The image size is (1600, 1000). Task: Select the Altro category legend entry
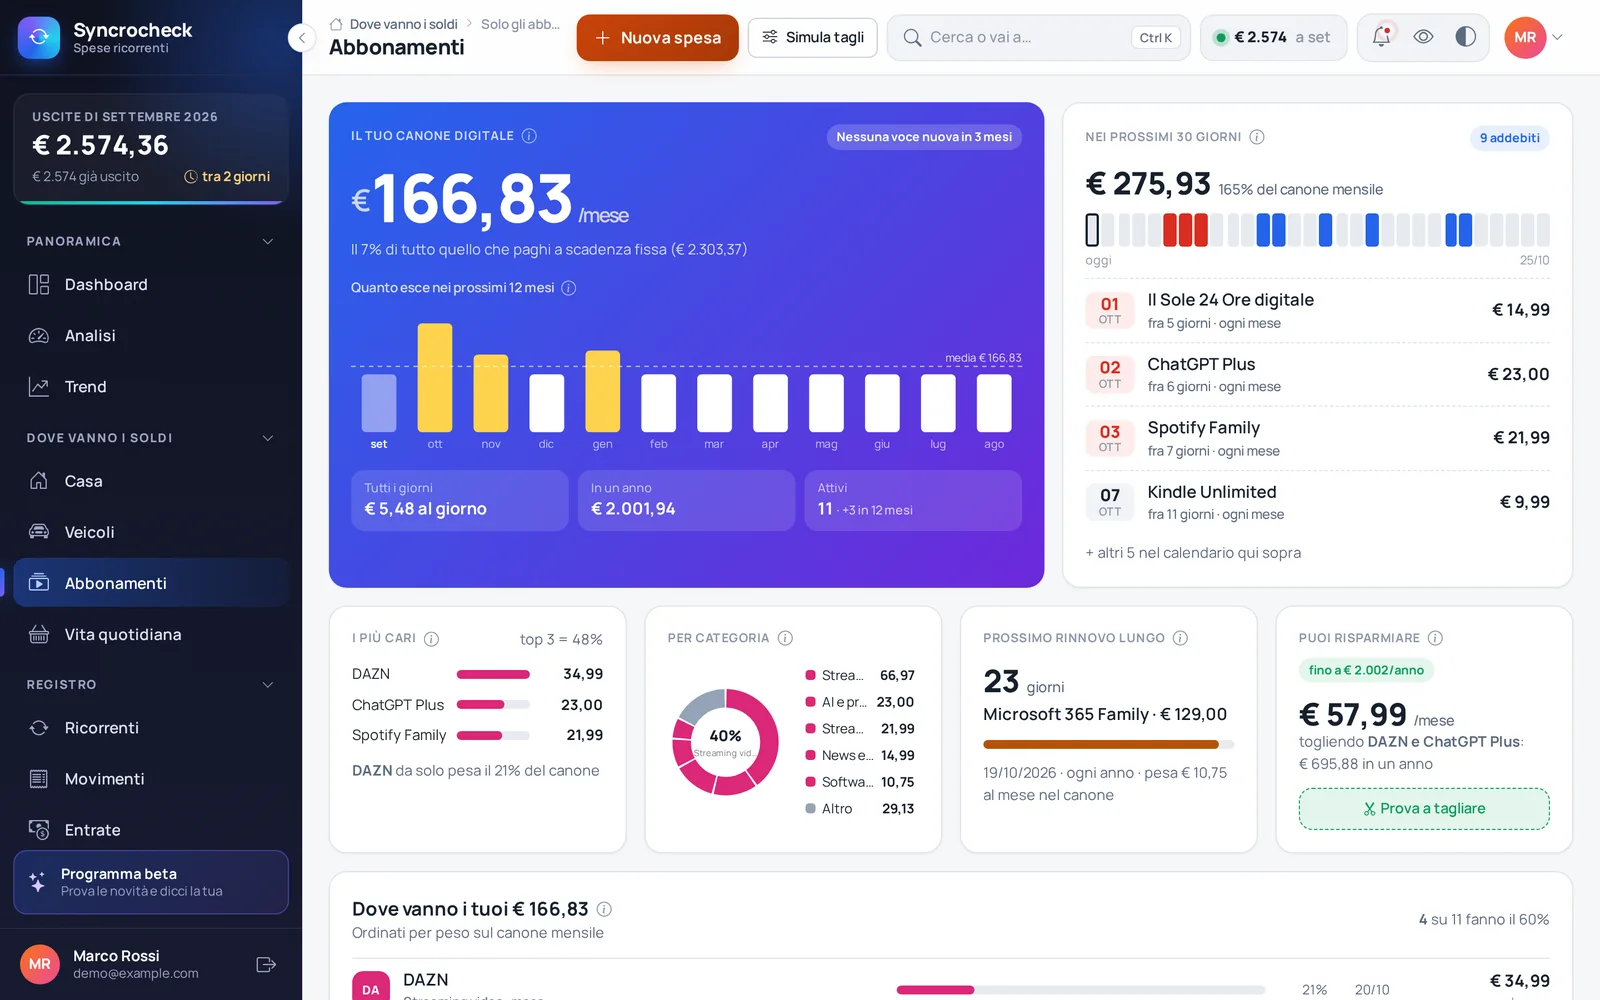coord(860,809)
